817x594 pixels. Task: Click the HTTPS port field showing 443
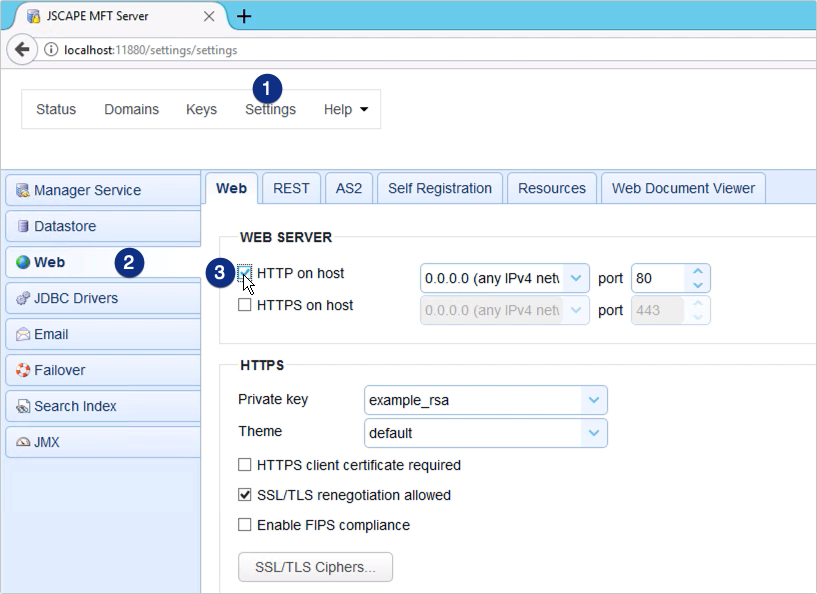[659, 310]
